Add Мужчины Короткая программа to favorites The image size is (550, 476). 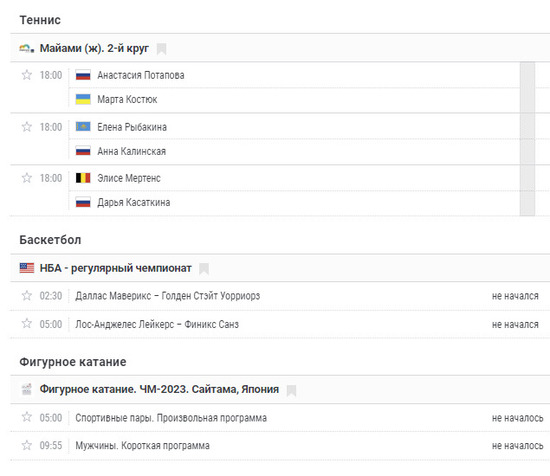click(x=27, y=445)
